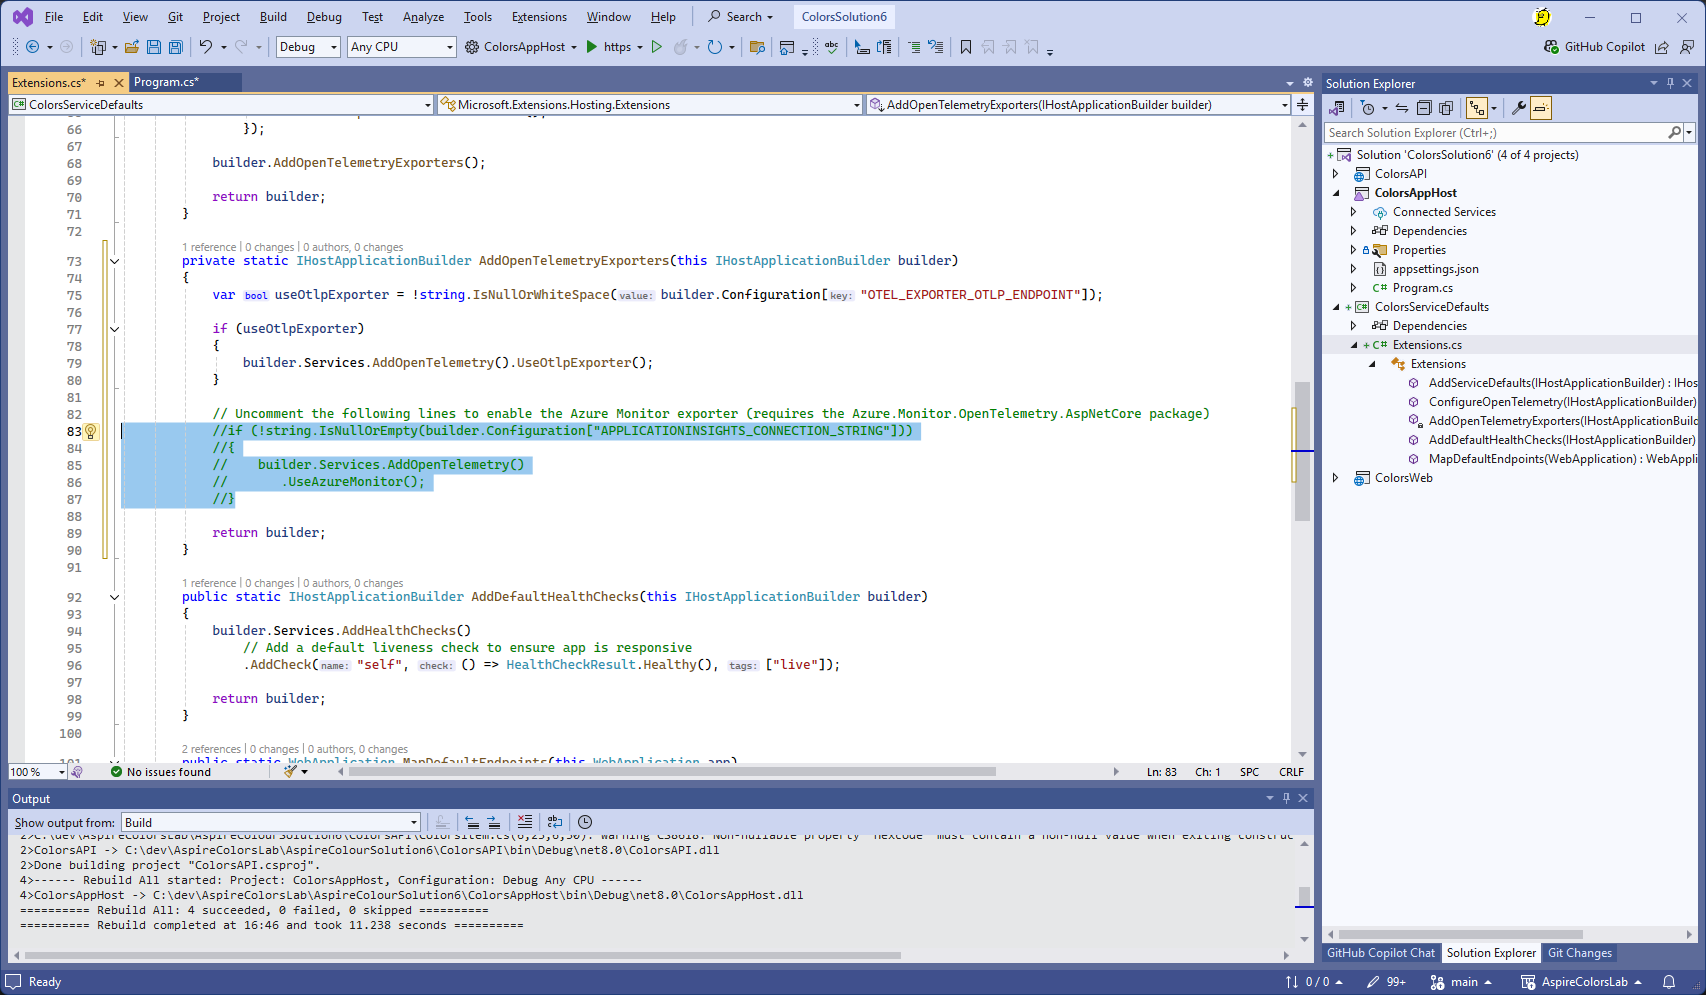The height and width of the screenshot is (995, 1706).
Task: Click the Collapse All icon in Solution Explorer
Action: click(x=1424, y=108)
